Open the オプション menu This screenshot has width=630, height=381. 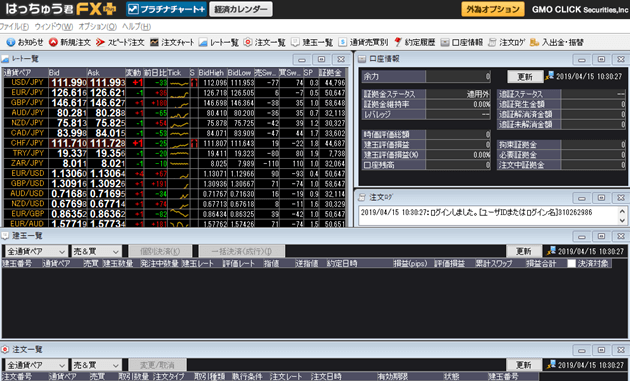pos(97,27)
